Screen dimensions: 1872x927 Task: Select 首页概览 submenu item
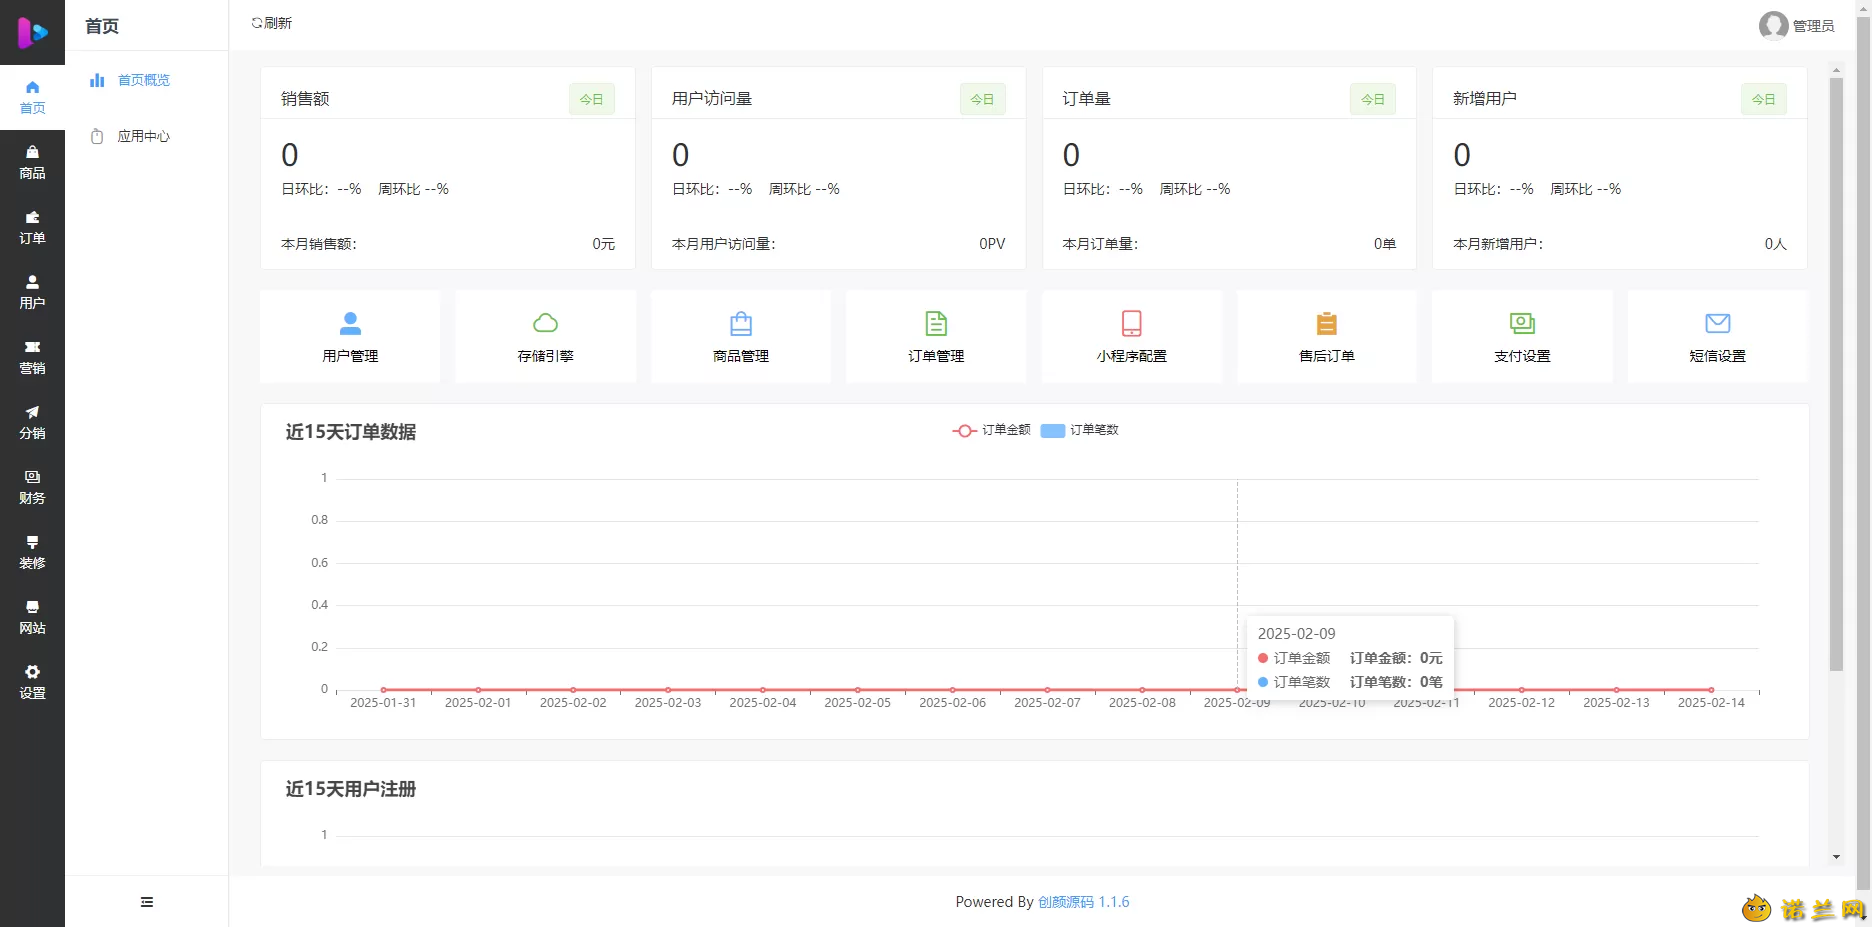coord(146,80)
